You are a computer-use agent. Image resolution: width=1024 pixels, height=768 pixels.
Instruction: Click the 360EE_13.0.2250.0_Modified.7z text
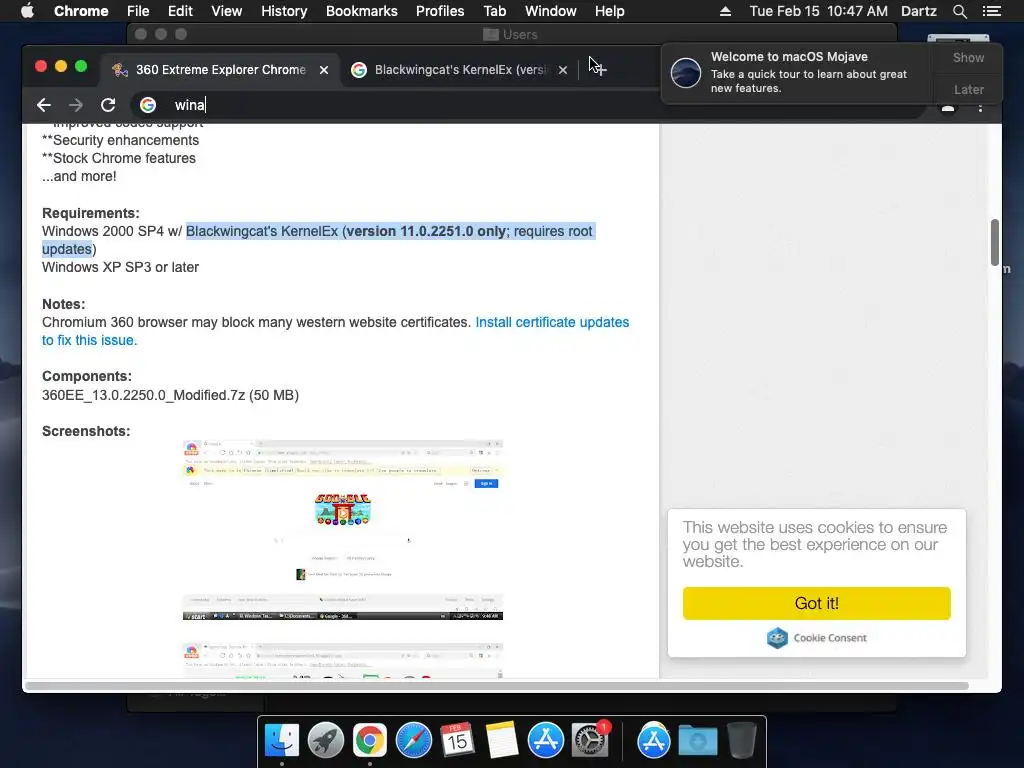(x=170, y=395)
